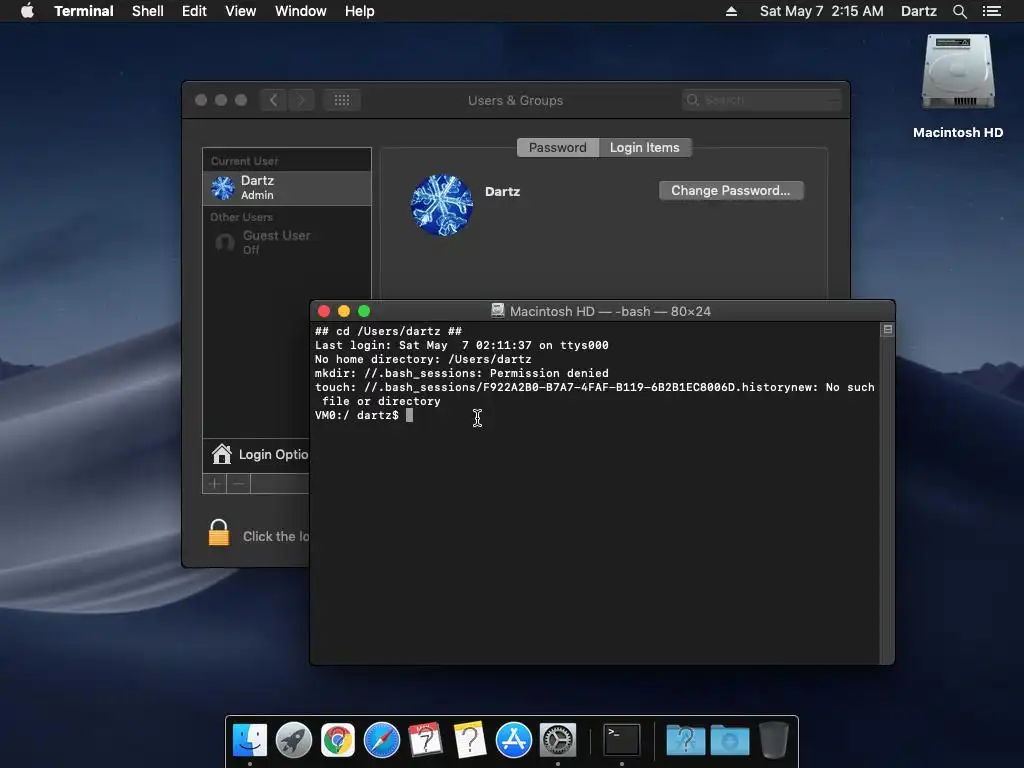Click the Users & Groups window title
Image resolution: width=1024 pixels, height=768 pixels.
coord(515,101)
